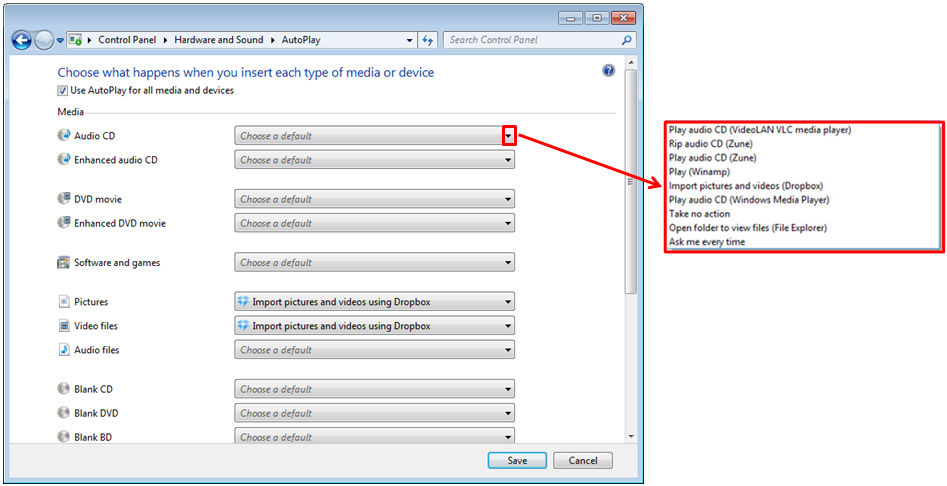The width and height of the screenshot is (947, 486).
Task: Click the search magnifier icon
Action: [626, 40]
